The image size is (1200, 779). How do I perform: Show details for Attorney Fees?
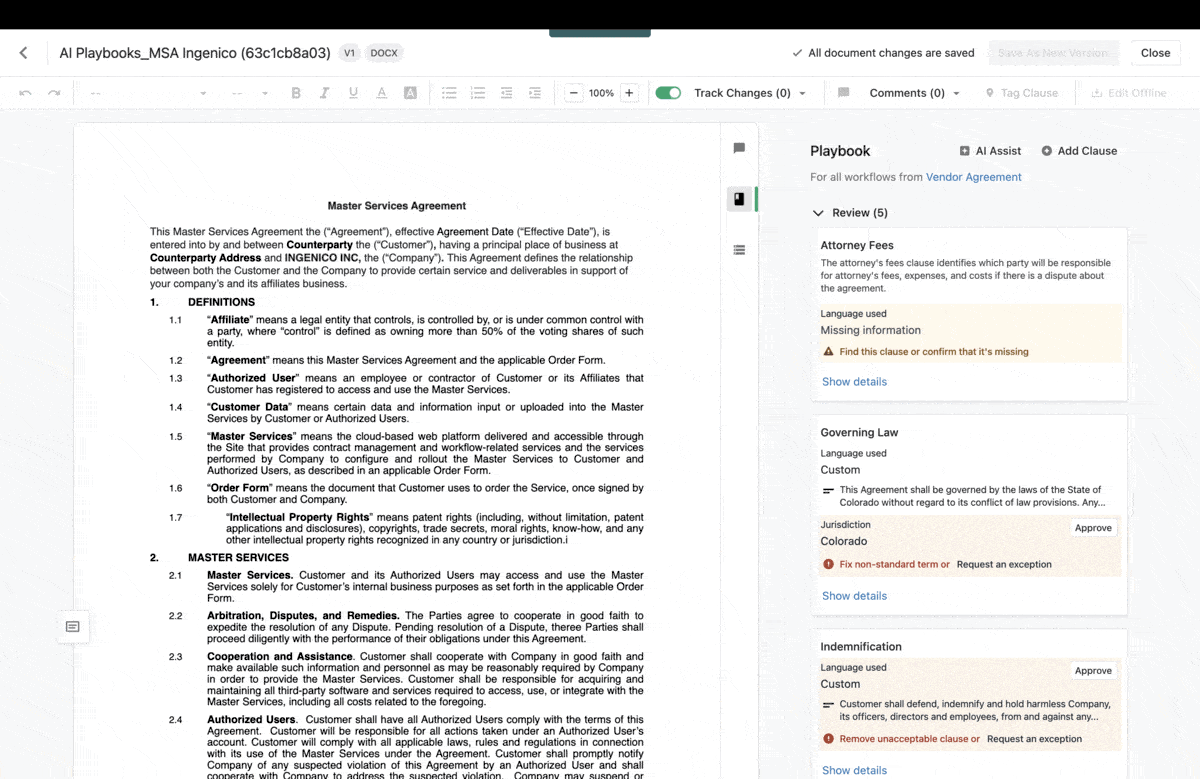click(854, 382)
